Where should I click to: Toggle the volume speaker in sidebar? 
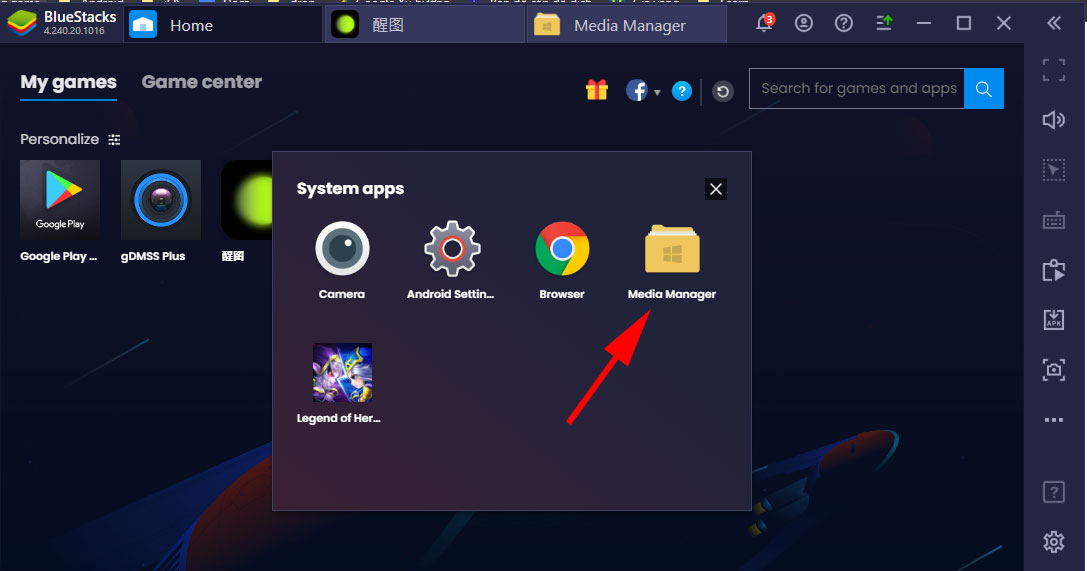click(1053, 120)
